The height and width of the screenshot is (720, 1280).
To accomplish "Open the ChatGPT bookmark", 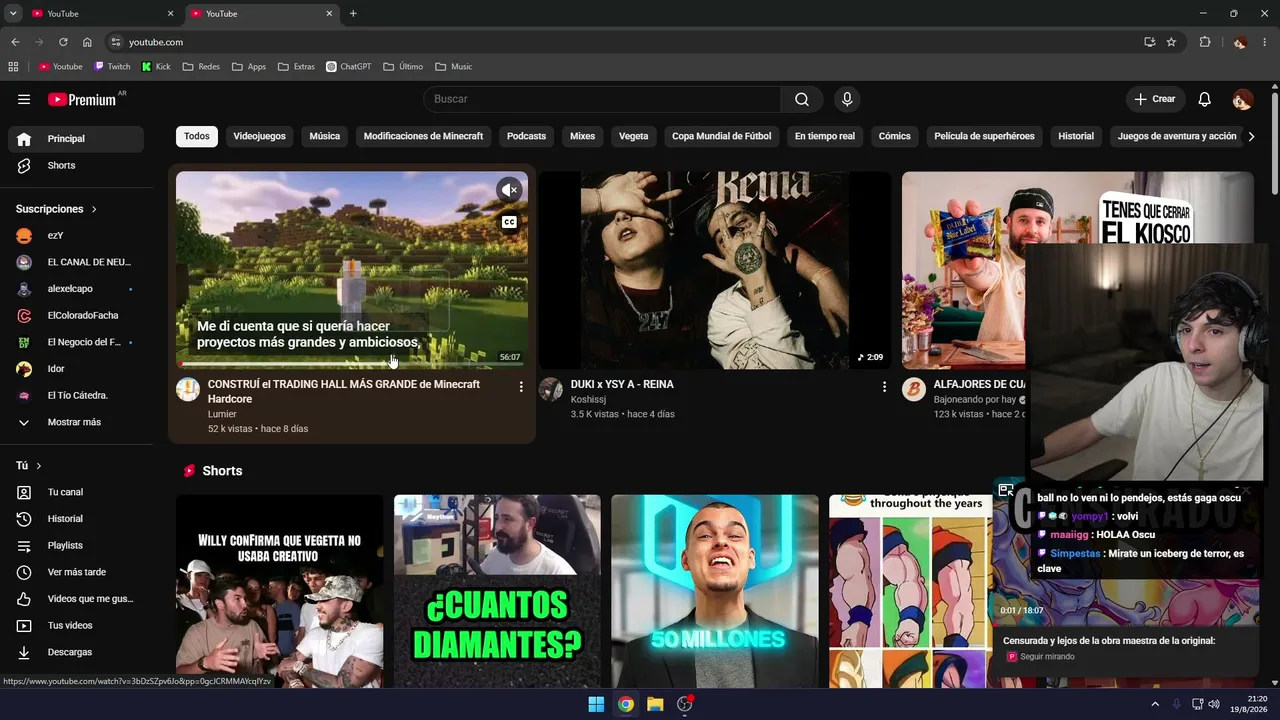I will [348, 67].
